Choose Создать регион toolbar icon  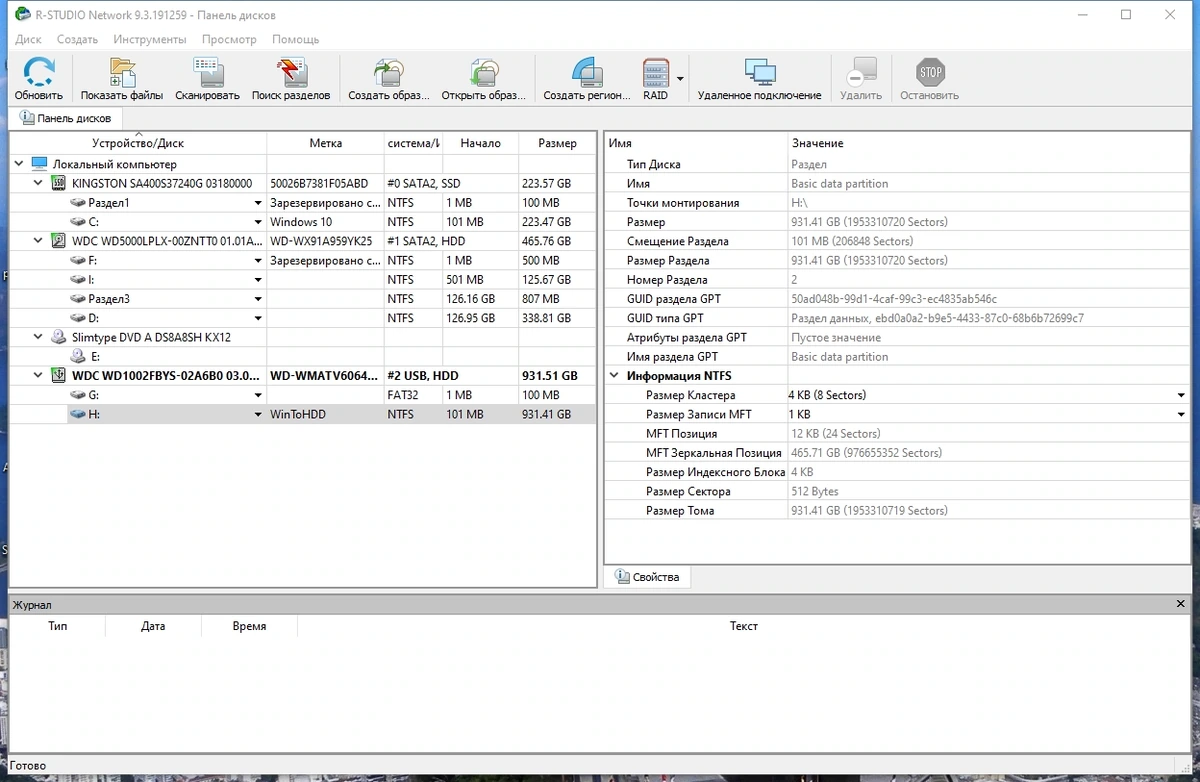[x=587, y=72]
